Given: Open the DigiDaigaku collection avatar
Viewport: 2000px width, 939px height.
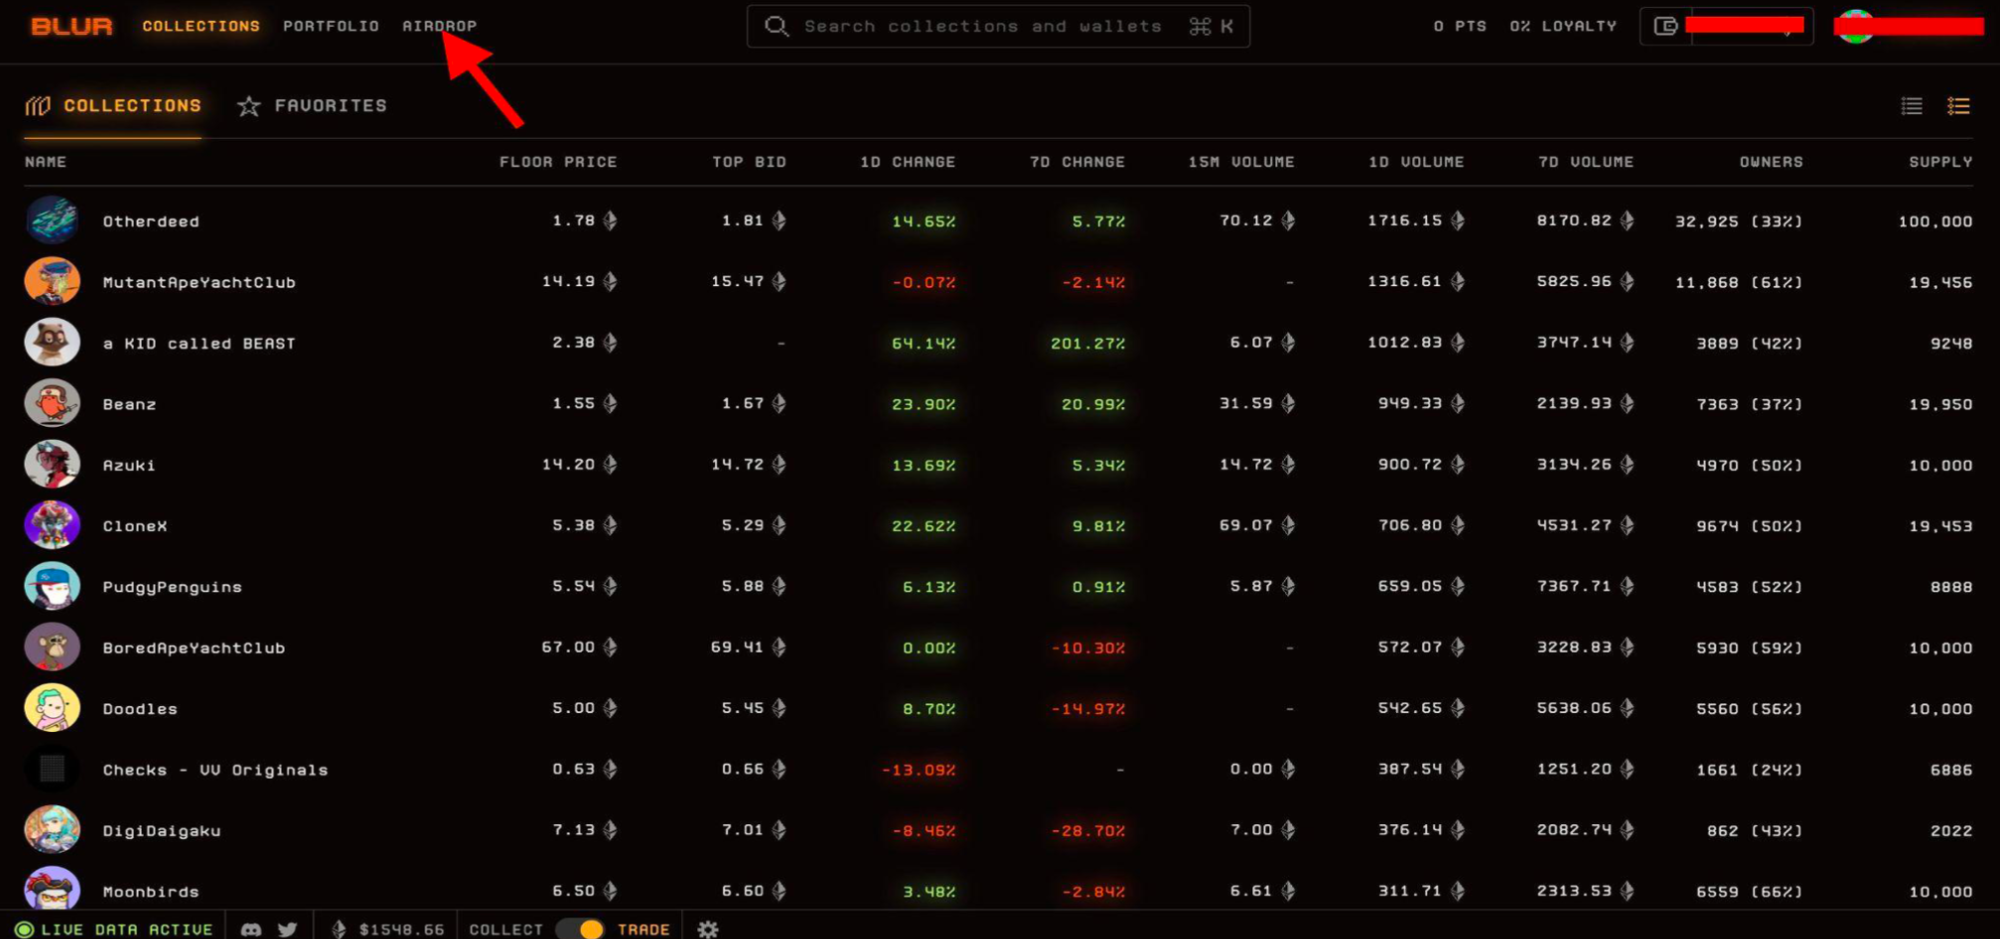Looking at the screenshot, I should tap(52, 831).
